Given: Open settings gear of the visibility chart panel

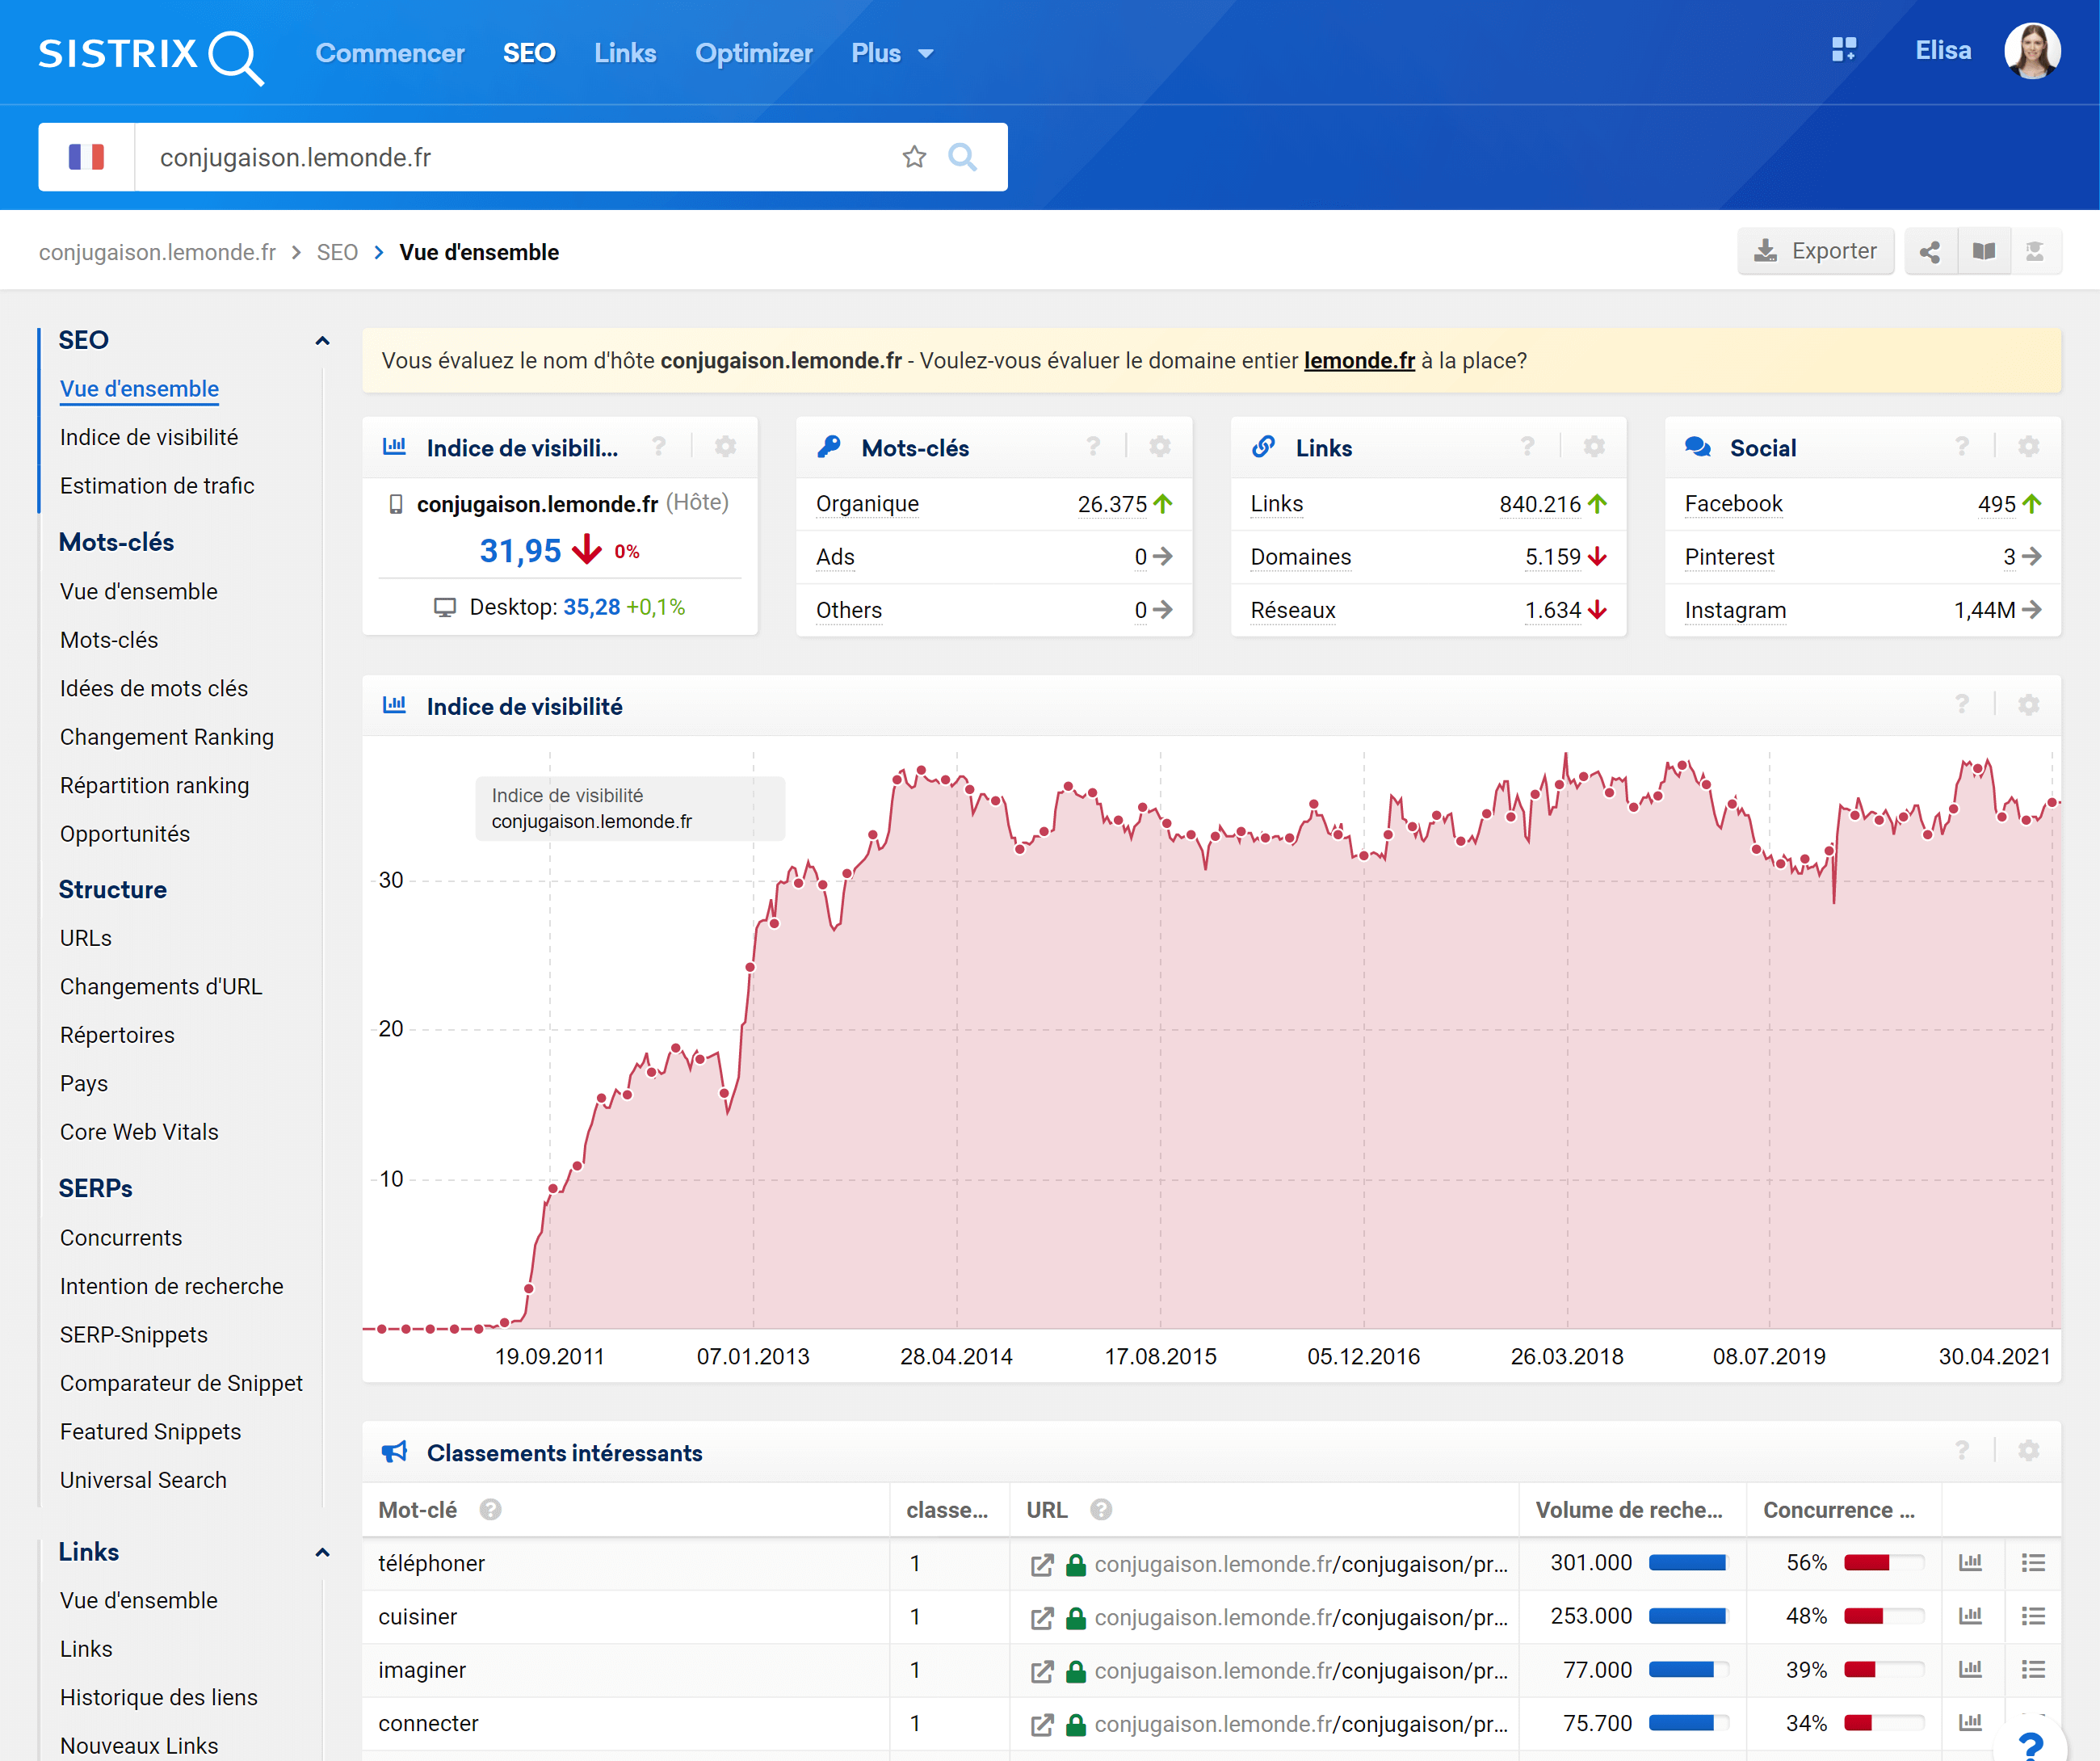Looking at the screenshot, I should click(x=2028, y=705).
